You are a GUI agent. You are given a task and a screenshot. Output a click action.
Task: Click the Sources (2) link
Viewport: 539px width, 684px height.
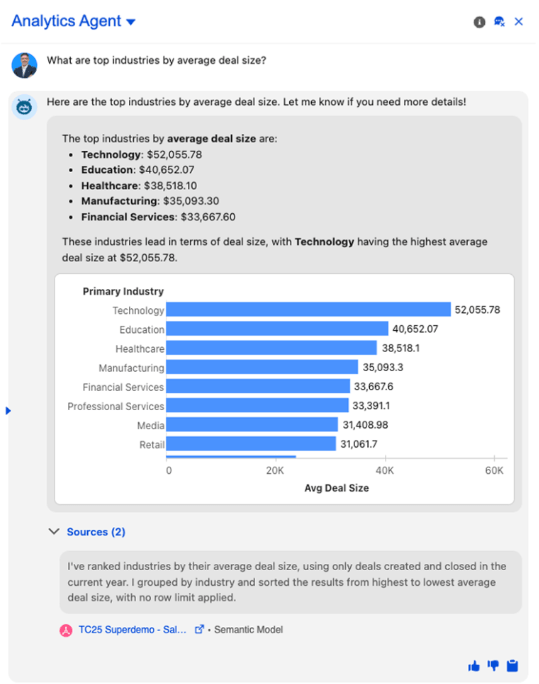pyautogui.click(x=96, y=532)
